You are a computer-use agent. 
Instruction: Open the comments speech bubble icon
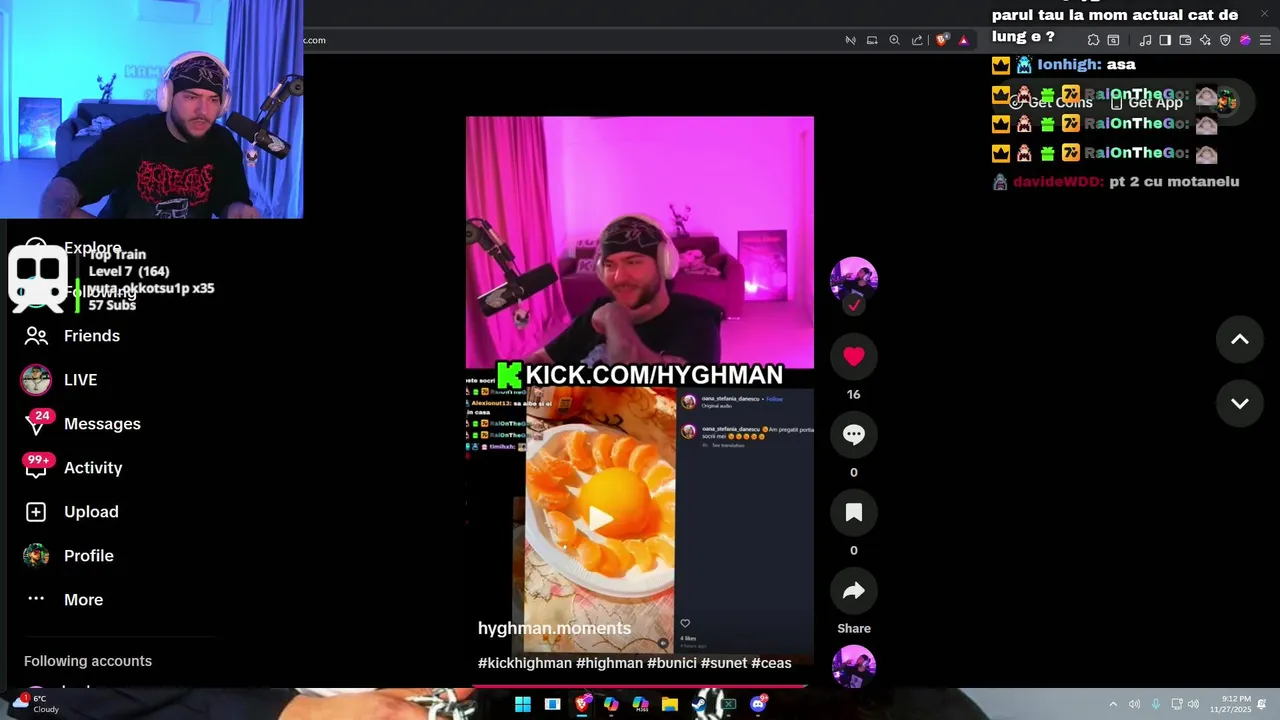click(x=853, y=434)
